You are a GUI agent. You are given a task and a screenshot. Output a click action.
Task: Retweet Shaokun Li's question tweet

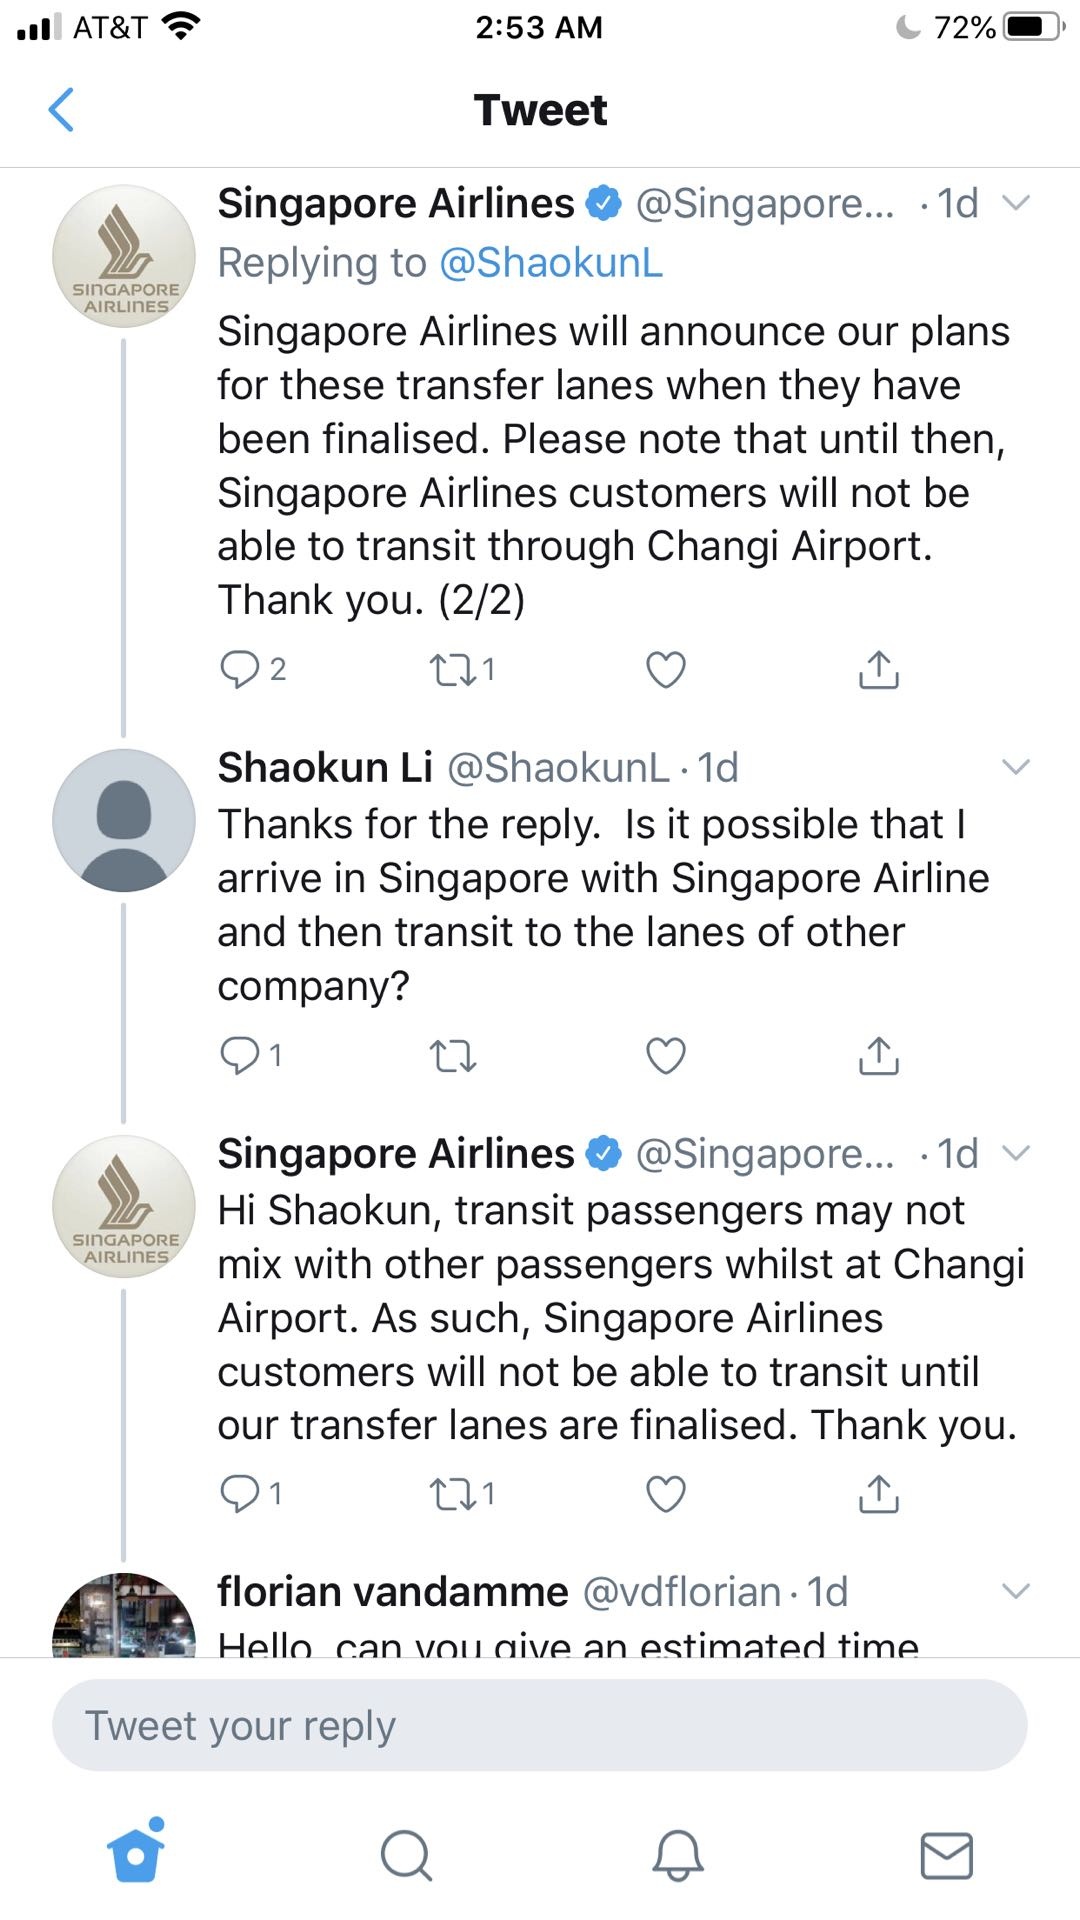click(453, 1056)
